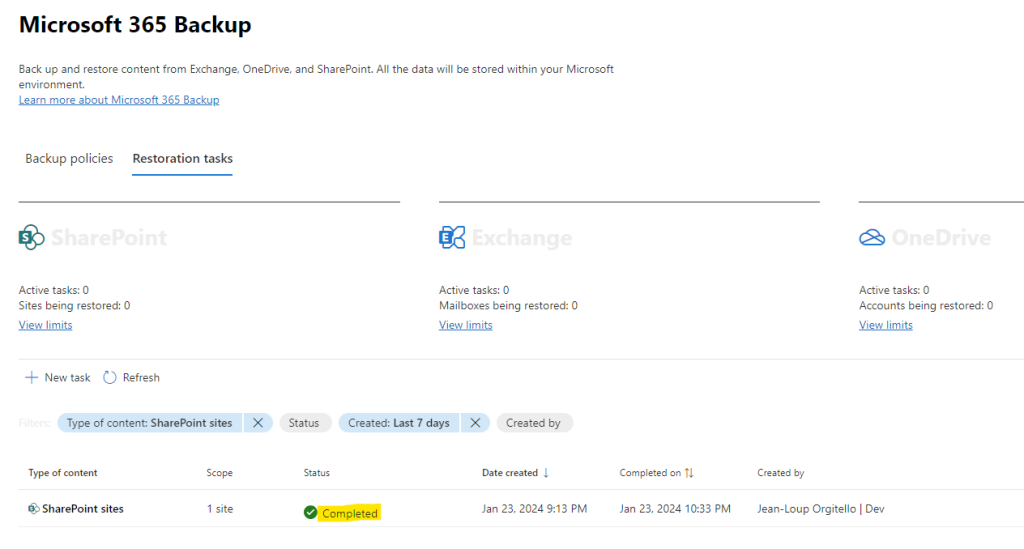Image resolution: width=1024 pixels, height=549 pixels.
Task: Open the Status filter
Action: click(304, 423)
